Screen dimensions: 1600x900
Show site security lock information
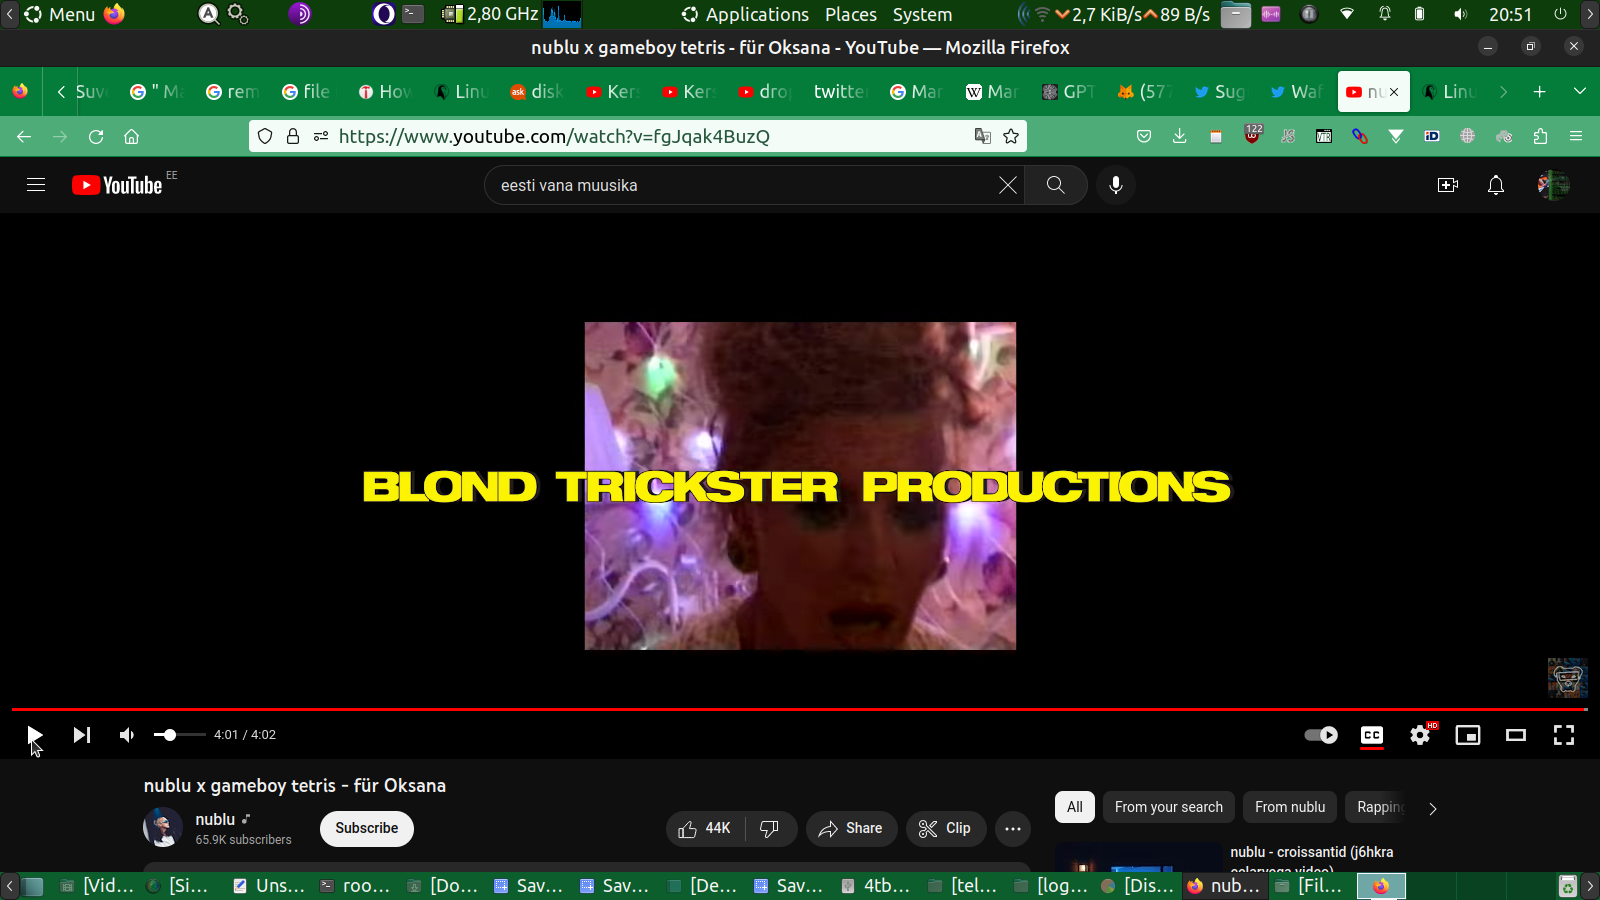pos(293,136)
